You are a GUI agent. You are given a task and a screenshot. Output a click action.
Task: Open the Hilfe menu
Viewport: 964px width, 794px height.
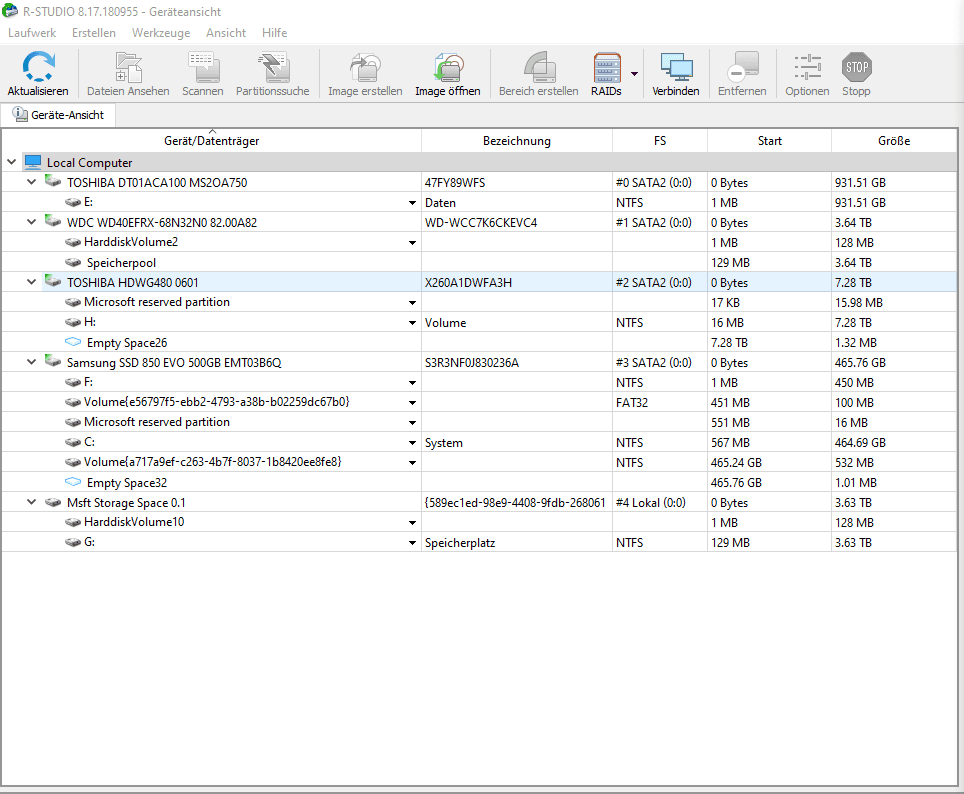pyautogui.click(x=274, y=33)
